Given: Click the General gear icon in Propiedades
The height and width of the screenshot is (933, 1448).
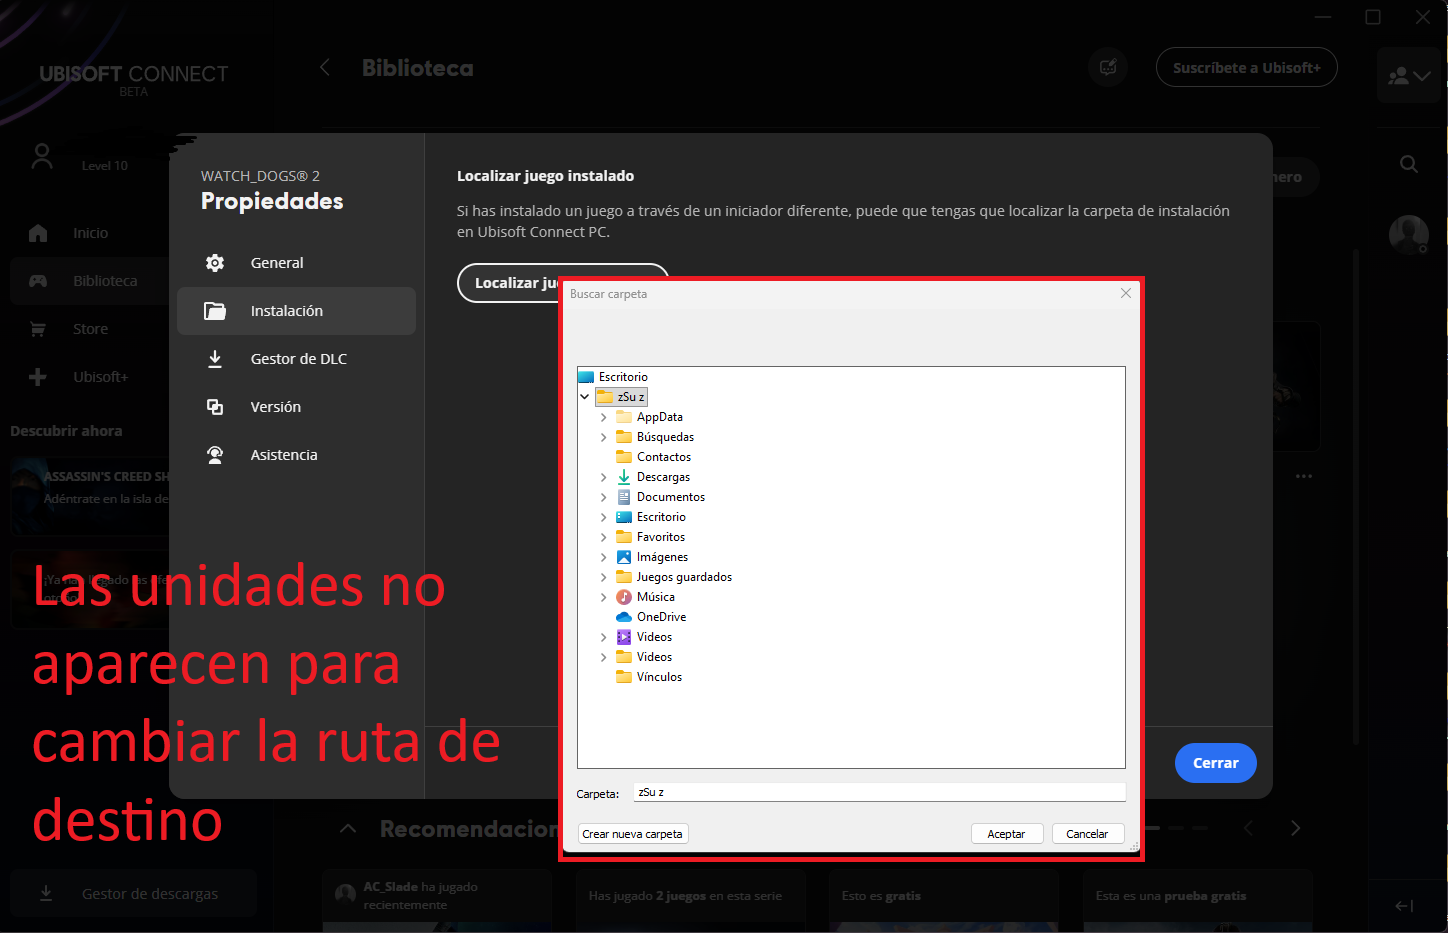Looking at the screenshot, I should point(215,263).
